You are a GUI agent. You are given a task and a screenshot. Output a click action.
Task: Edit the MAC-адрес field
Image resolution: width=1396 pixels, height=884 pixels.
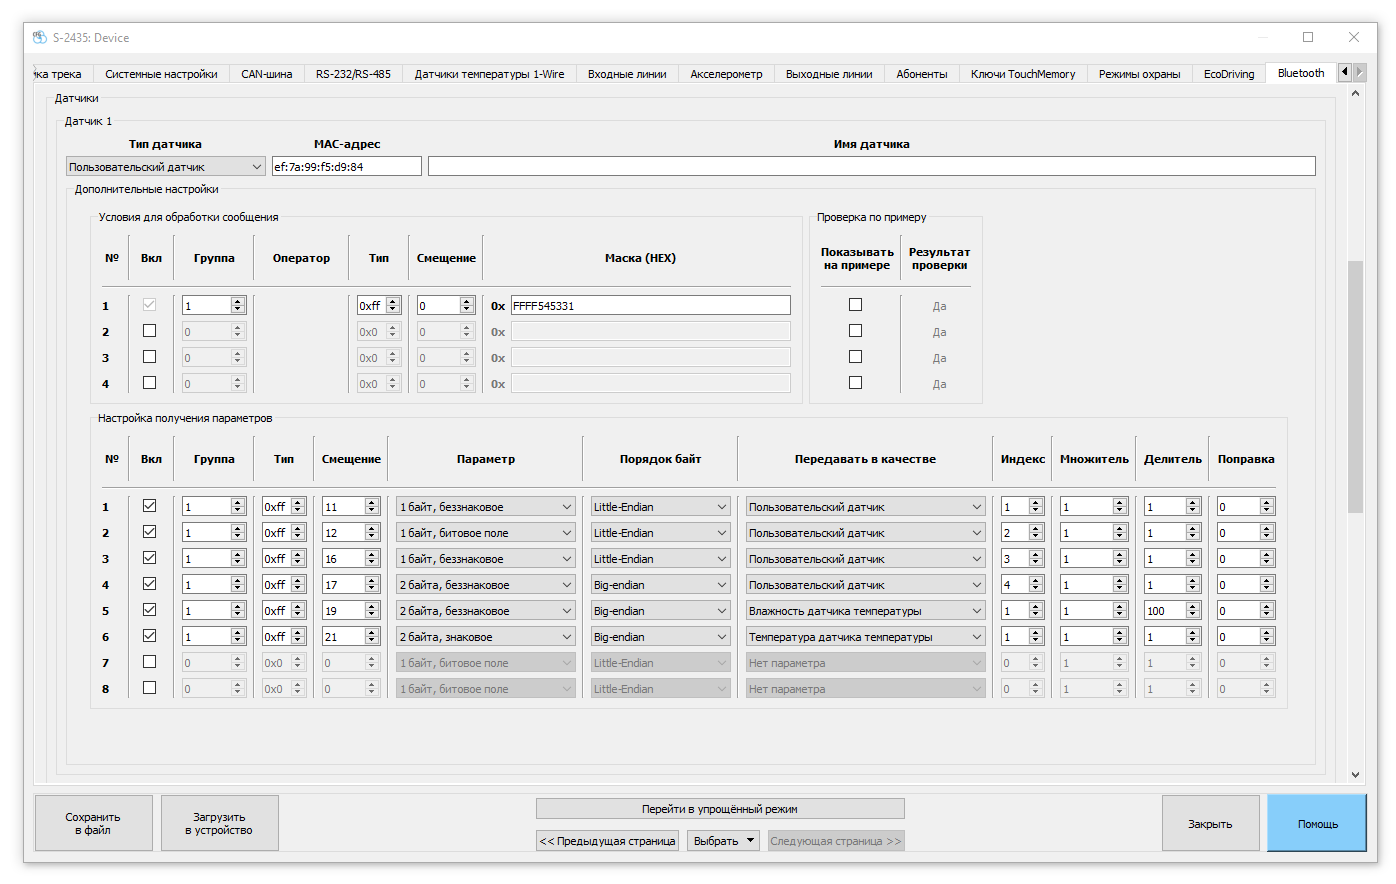[347, 167]
